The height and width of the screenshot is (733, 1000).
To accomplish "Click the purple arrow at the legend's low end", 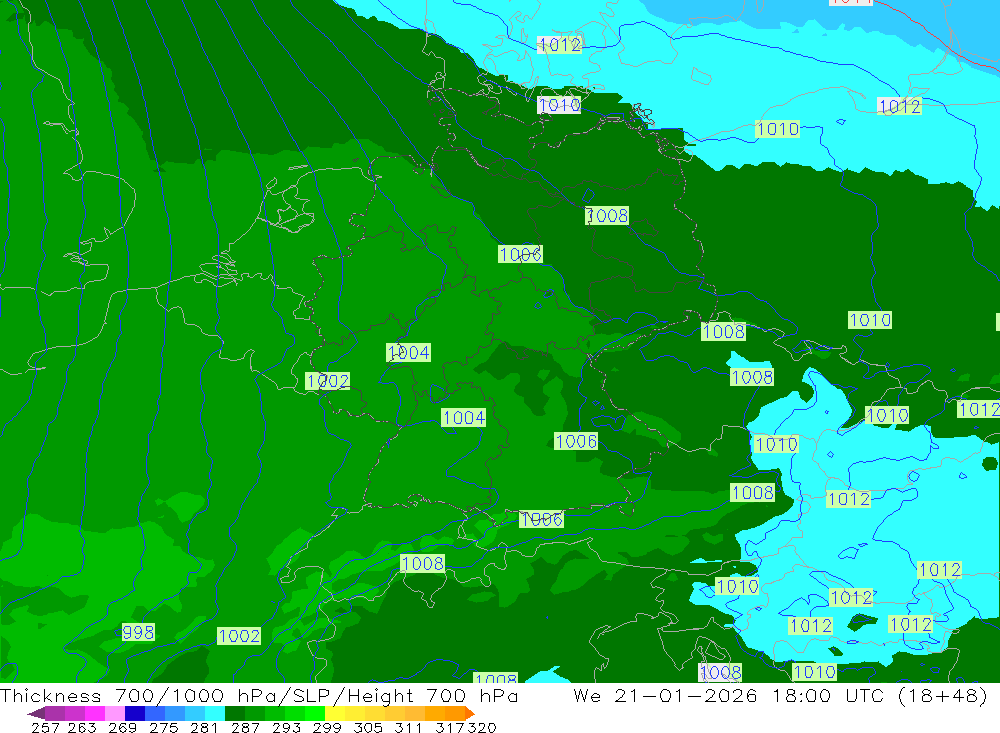I will [36, 713].
